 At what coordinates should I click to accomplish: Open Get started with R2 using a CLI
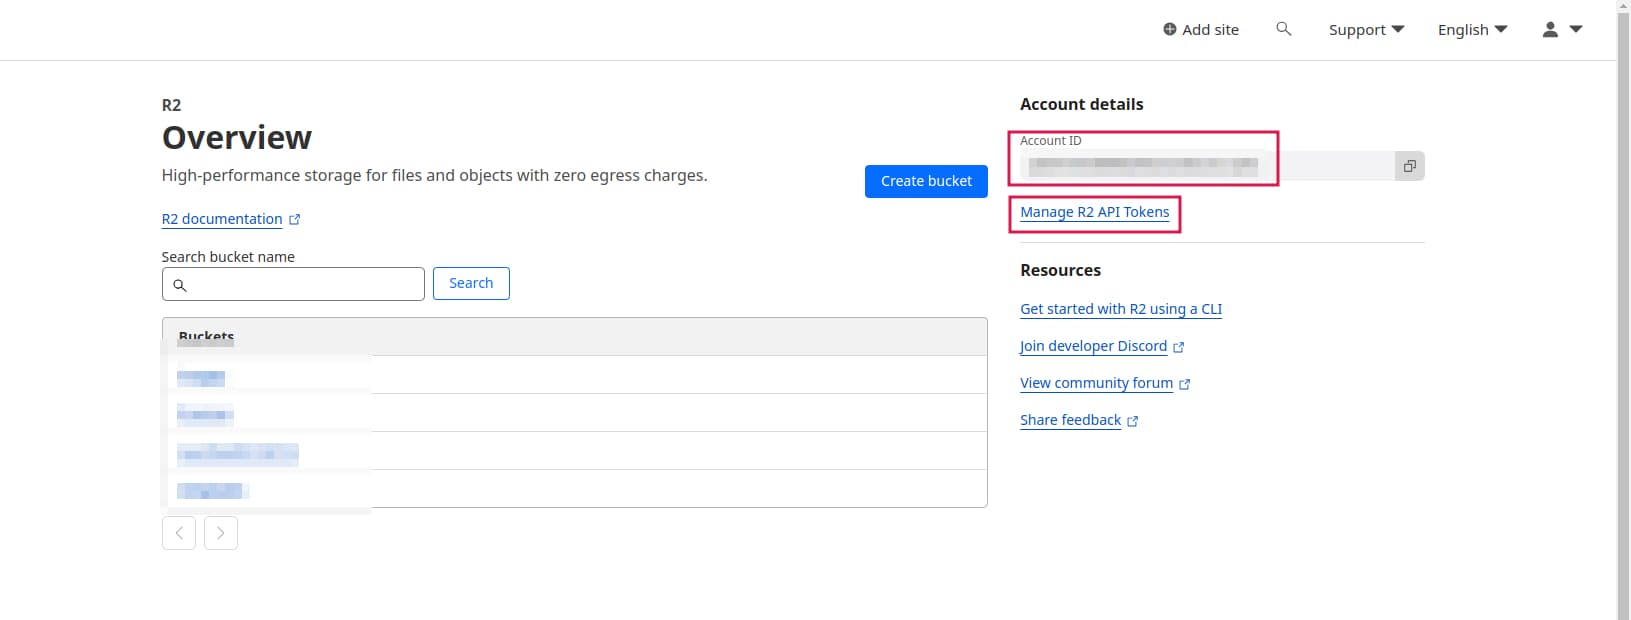pyautogui.click(x=1120, y=309)
